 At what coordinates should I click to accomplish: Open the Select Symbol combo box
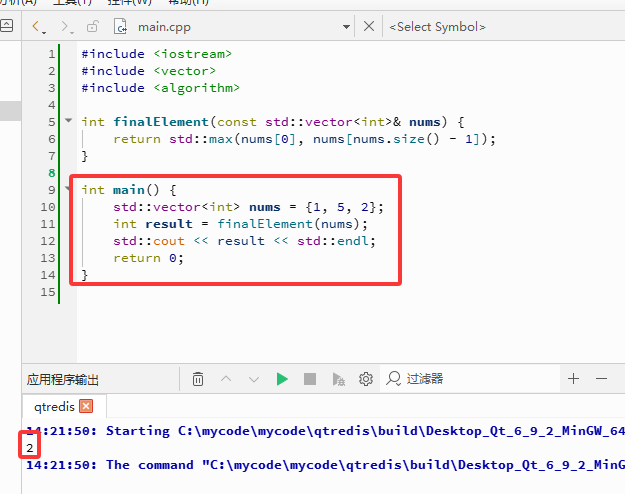click(x=437, y=27)
